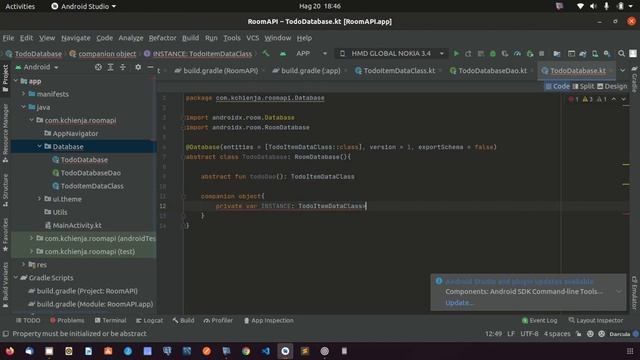This screenshot has height=360, width=640.
Task: Show hidden editor tabs chevron
Action: [622, 71]
